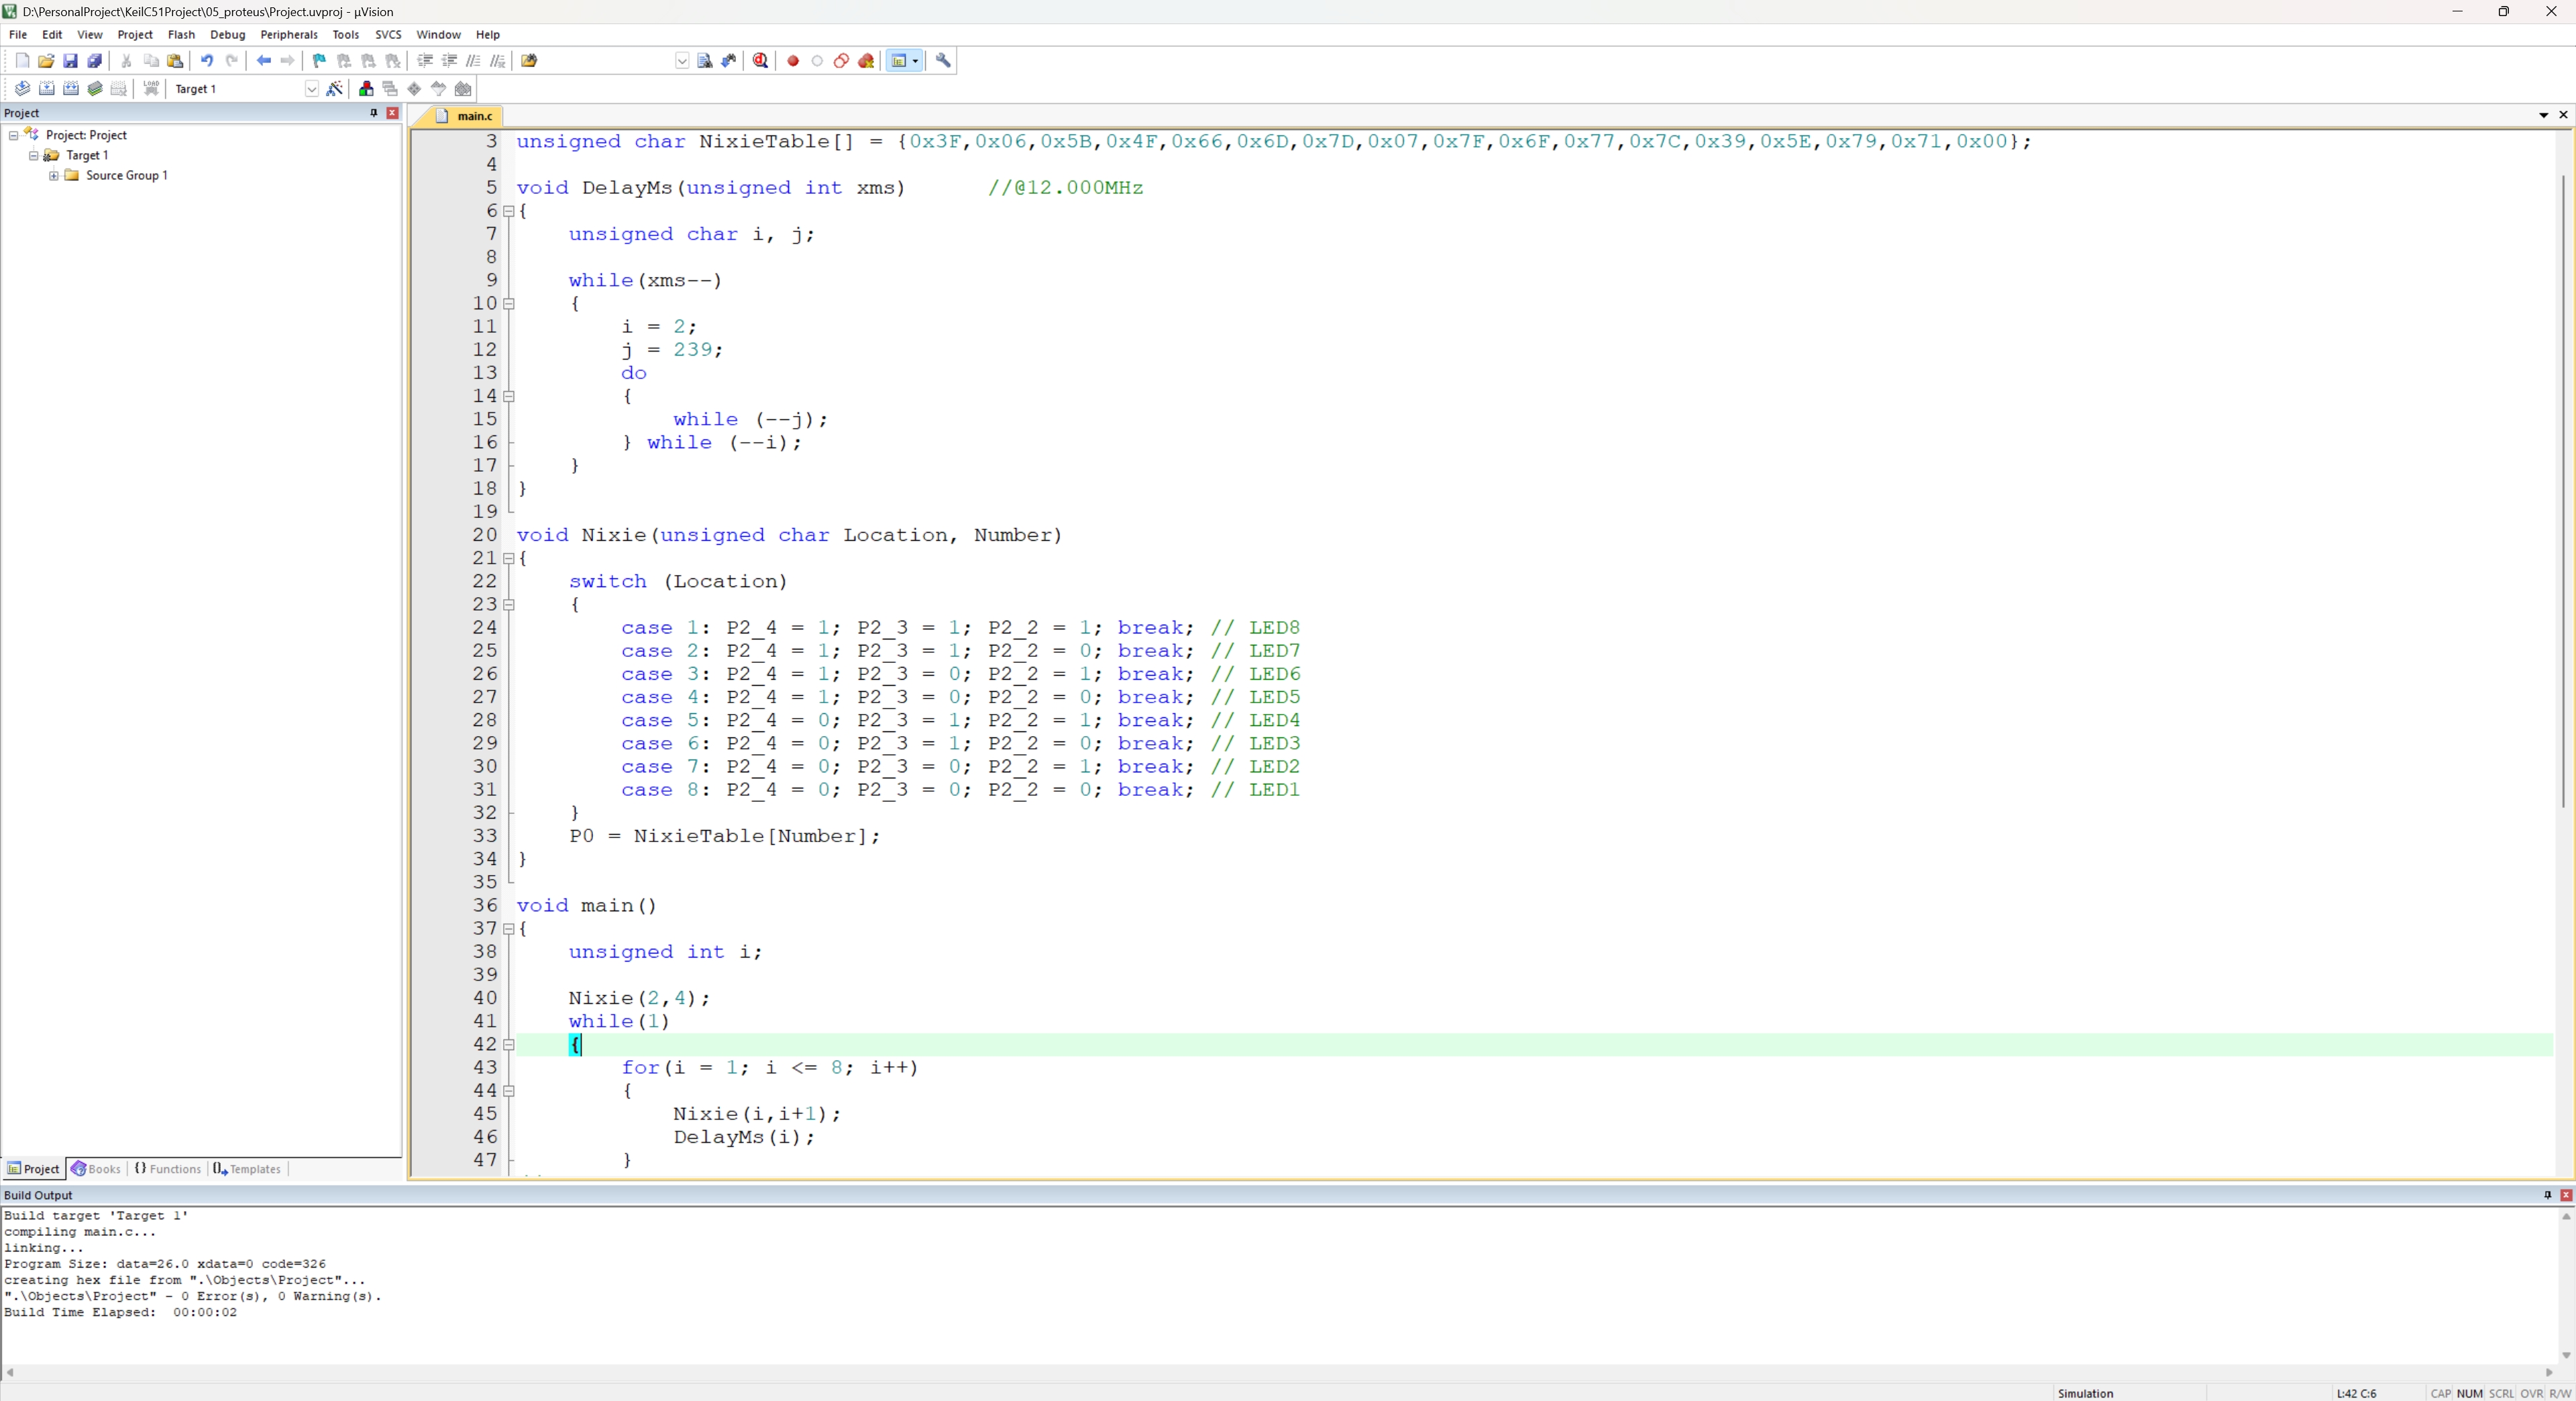This screenshot has height=1401, width=2576.
Task: Open the editor tab list dropdown arrow
Action: click(x=2544, y=115)
